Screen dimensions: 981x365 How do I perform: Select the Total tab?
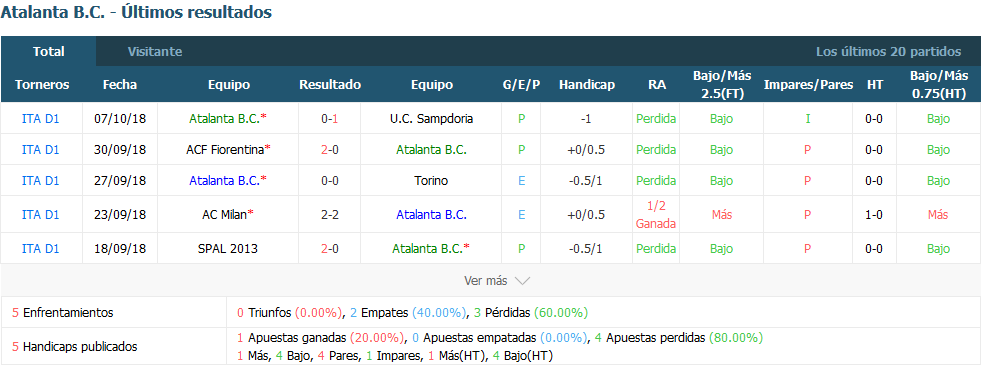[x=49, y=51]
